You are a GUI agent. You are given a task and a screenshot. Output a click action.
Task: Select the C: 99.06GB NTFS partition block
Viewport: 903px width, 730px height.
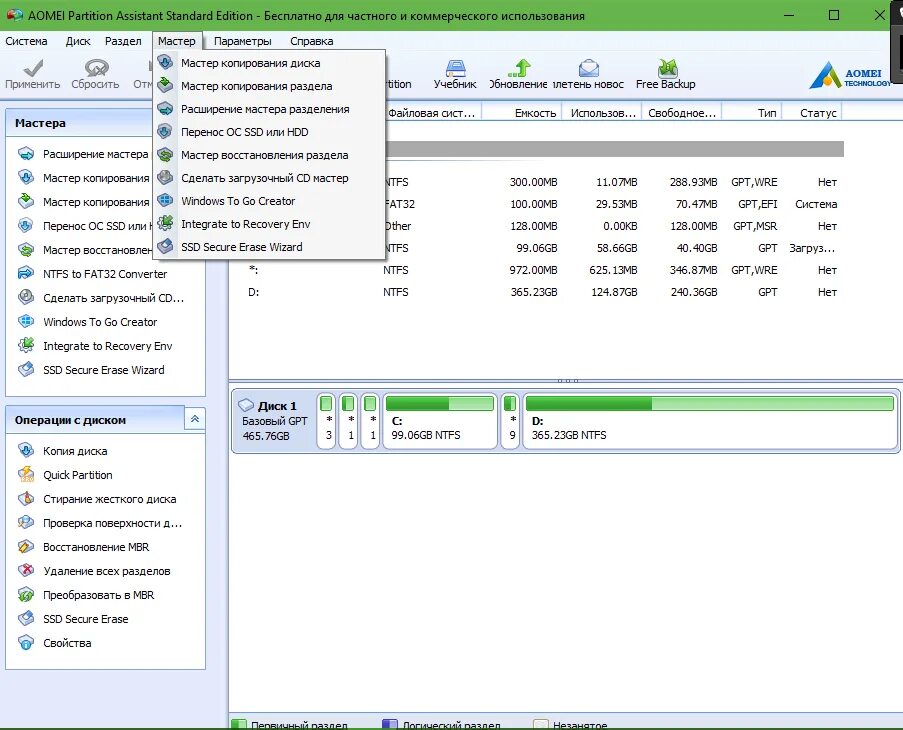[x=439, y=421]
